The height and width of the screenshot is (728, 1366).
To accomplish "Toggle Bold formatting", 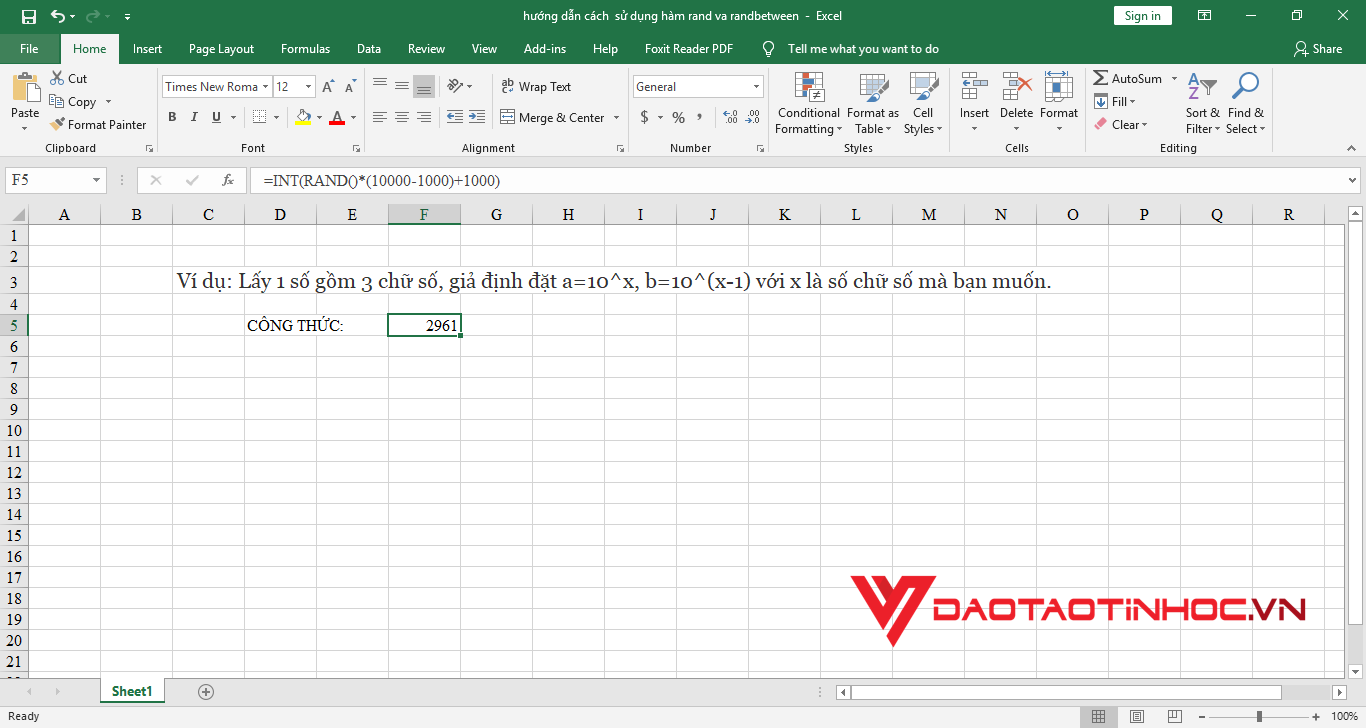I will (172, 118).
